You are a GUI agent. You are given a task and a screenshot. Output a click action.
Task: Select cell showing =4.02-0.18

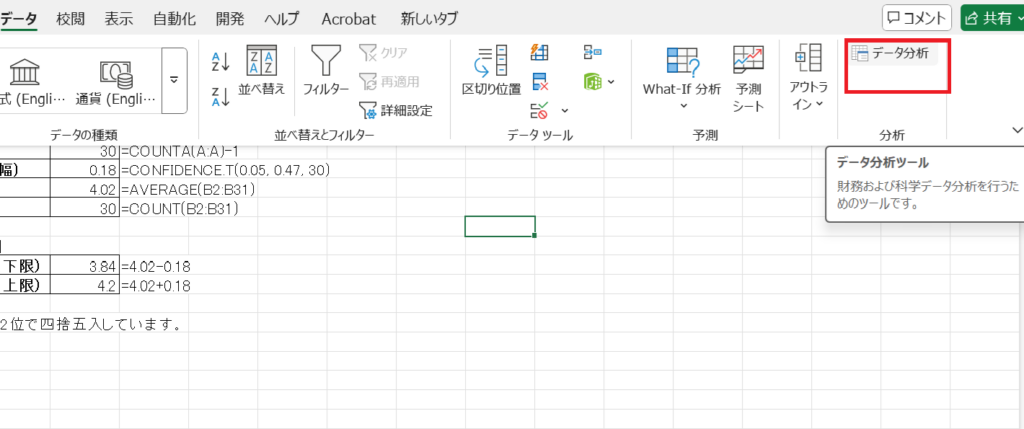pyautogui.click(x=155, y=266)
